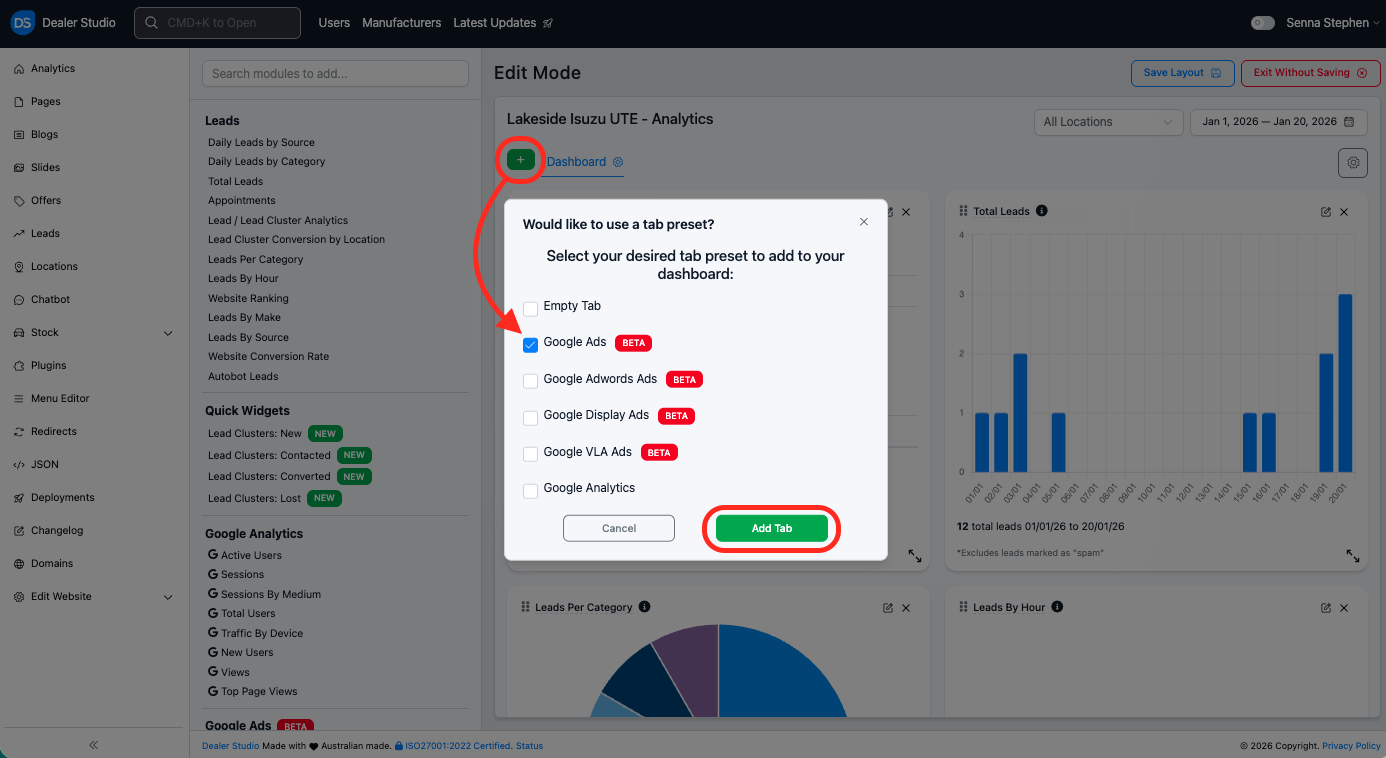Click the info icon beside Leads By Hour
This screenshot has width=1386, height=758.
pos(1057,607)
